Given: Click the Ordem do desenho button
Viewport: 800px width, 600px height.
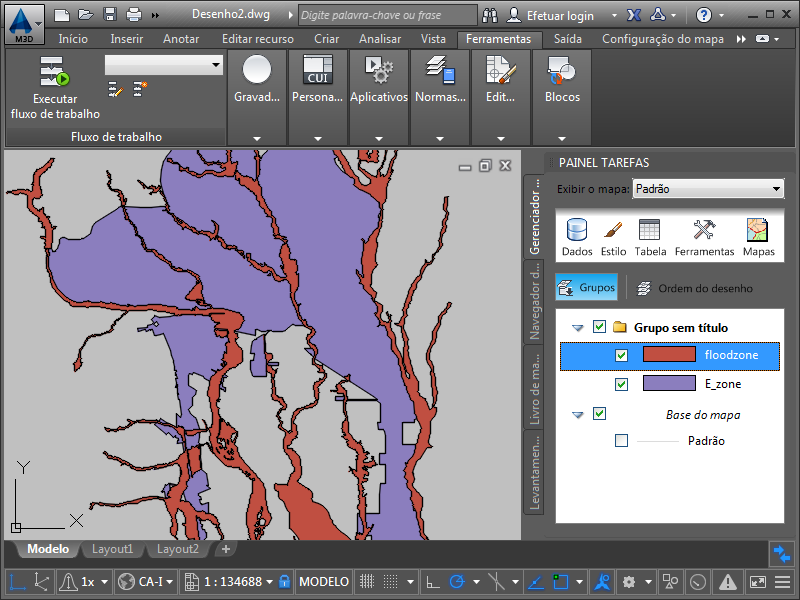Looking at the screenshot, I should tap(694, 288).
